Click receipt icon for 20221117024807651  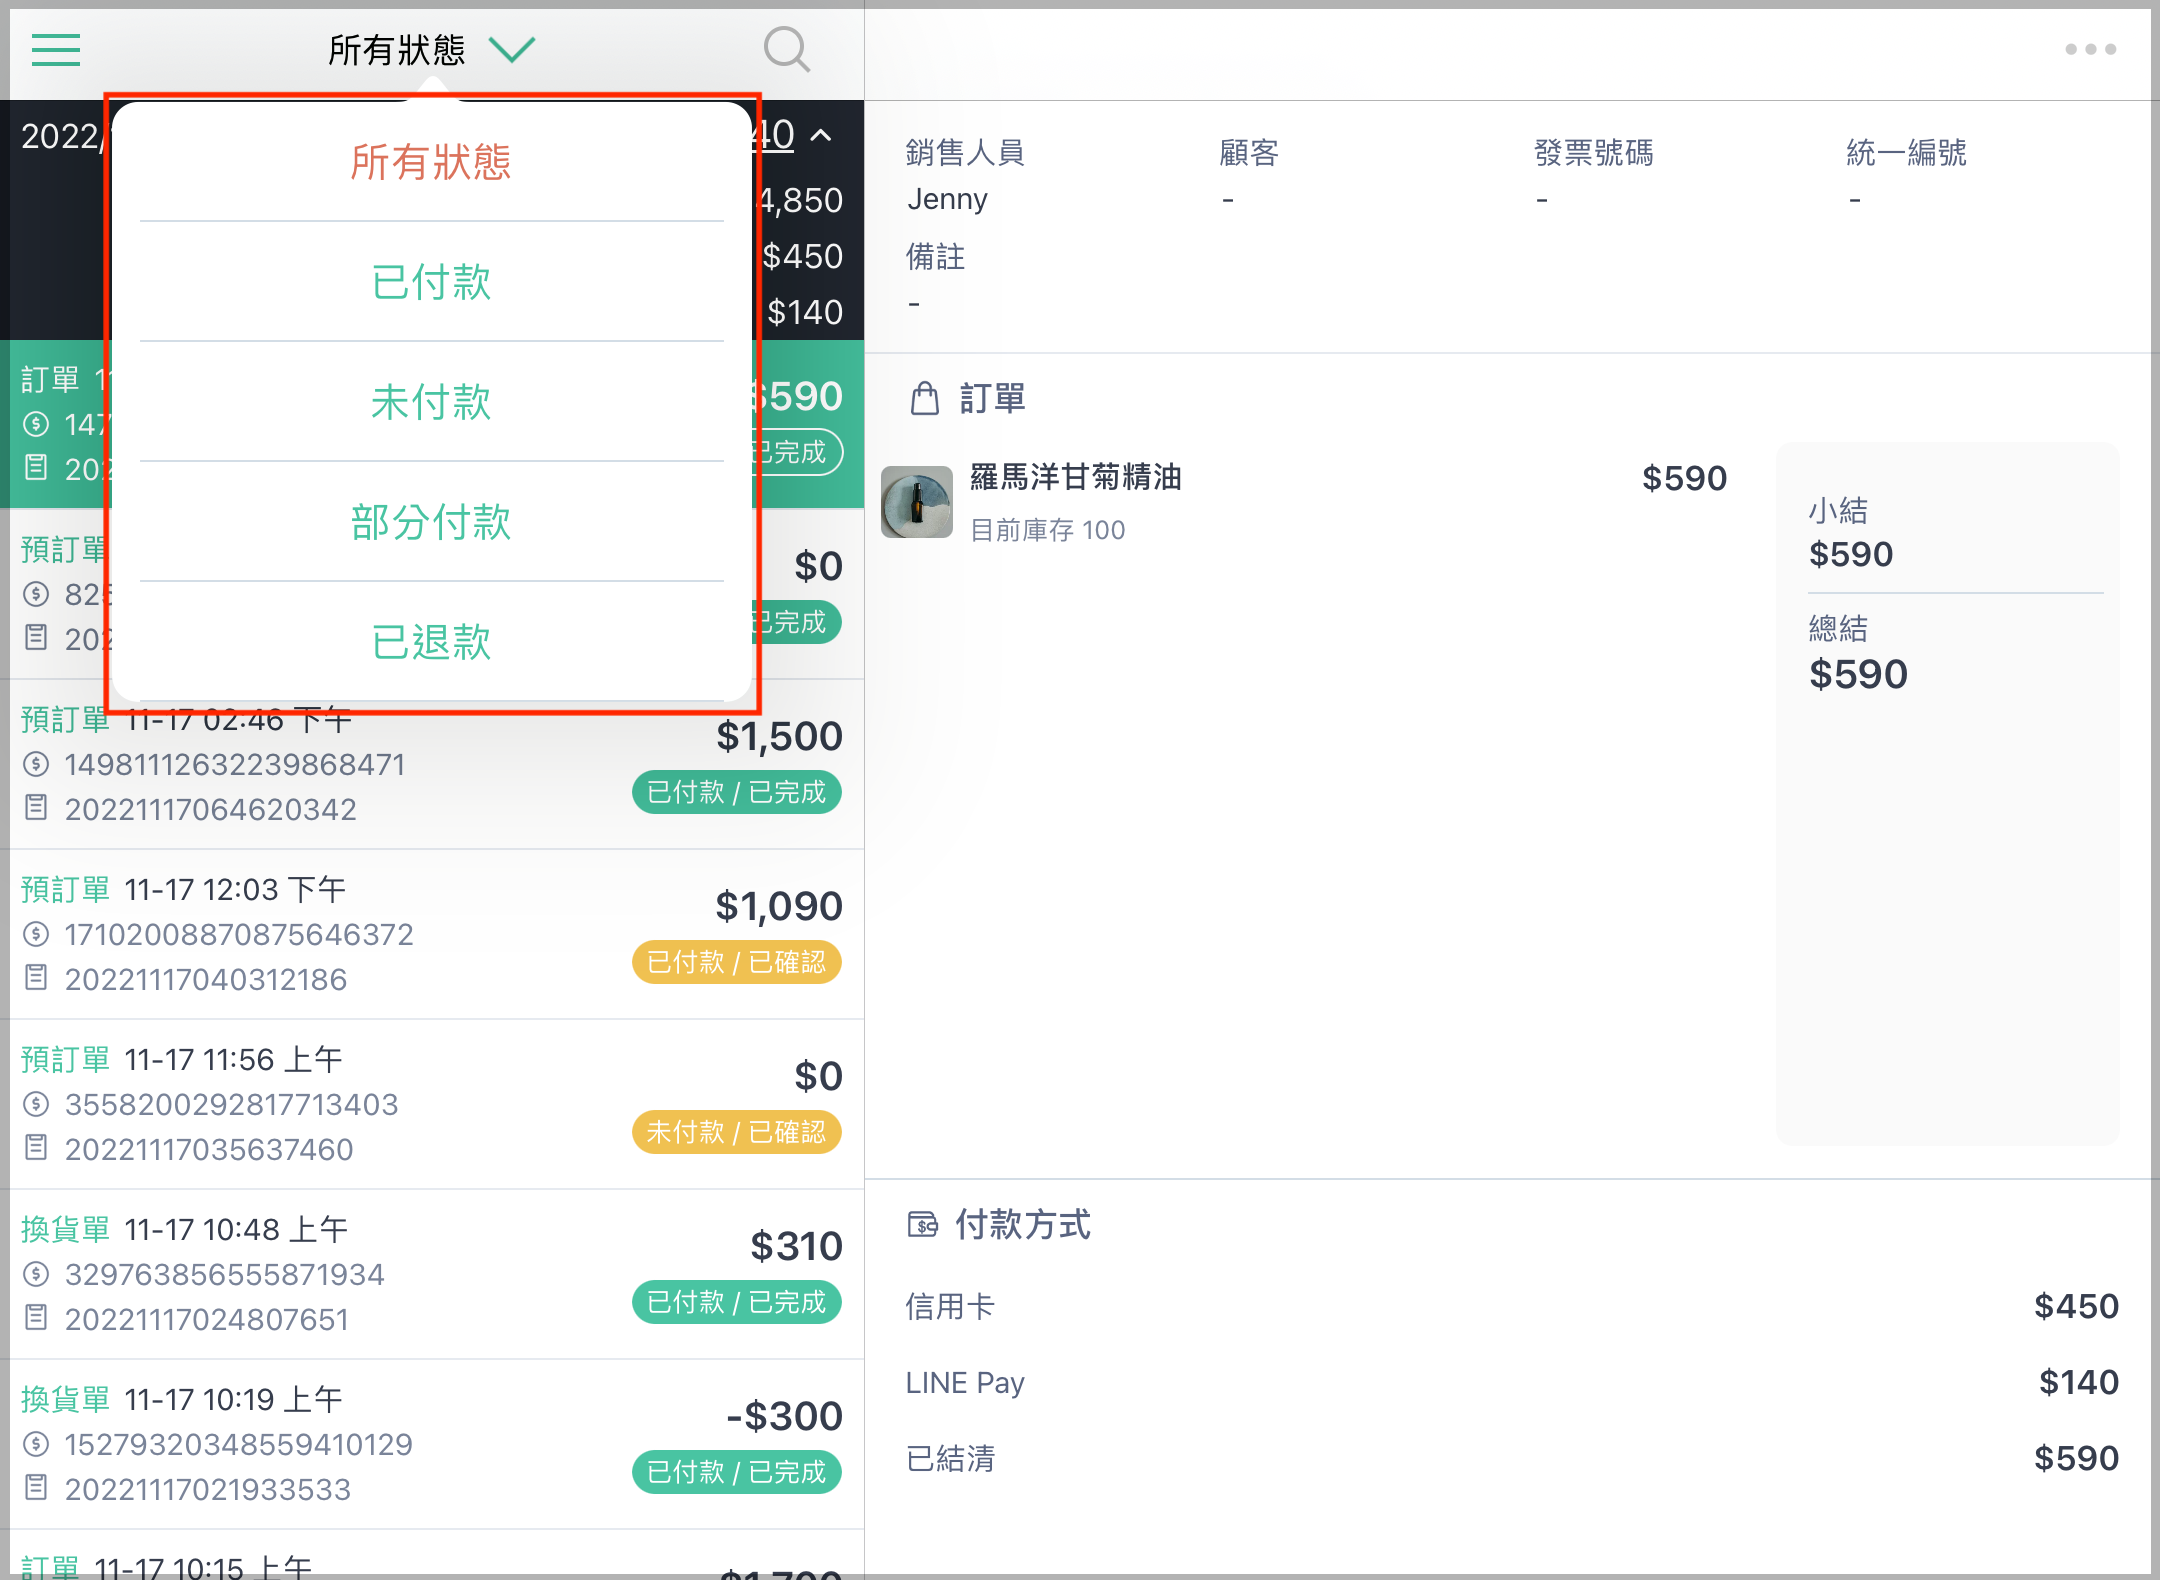click(36, 1317)
